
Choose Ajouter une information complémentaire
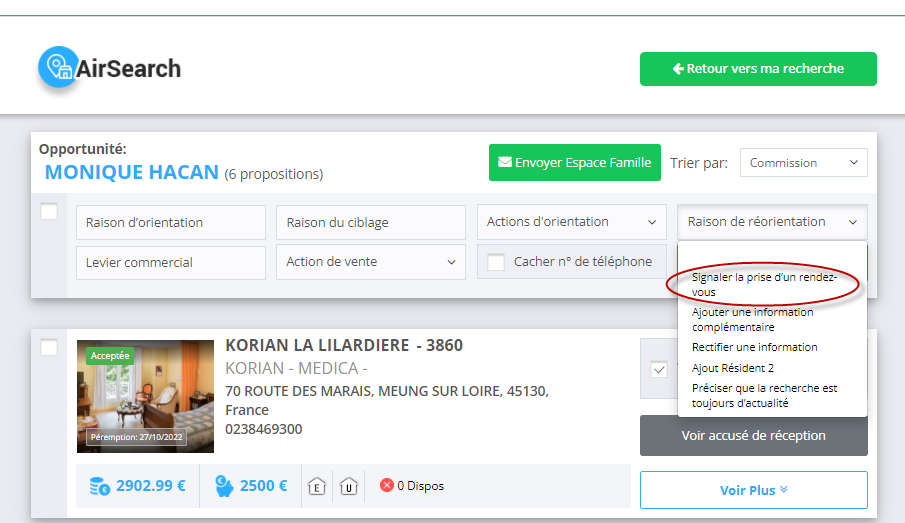click(753, 320)
